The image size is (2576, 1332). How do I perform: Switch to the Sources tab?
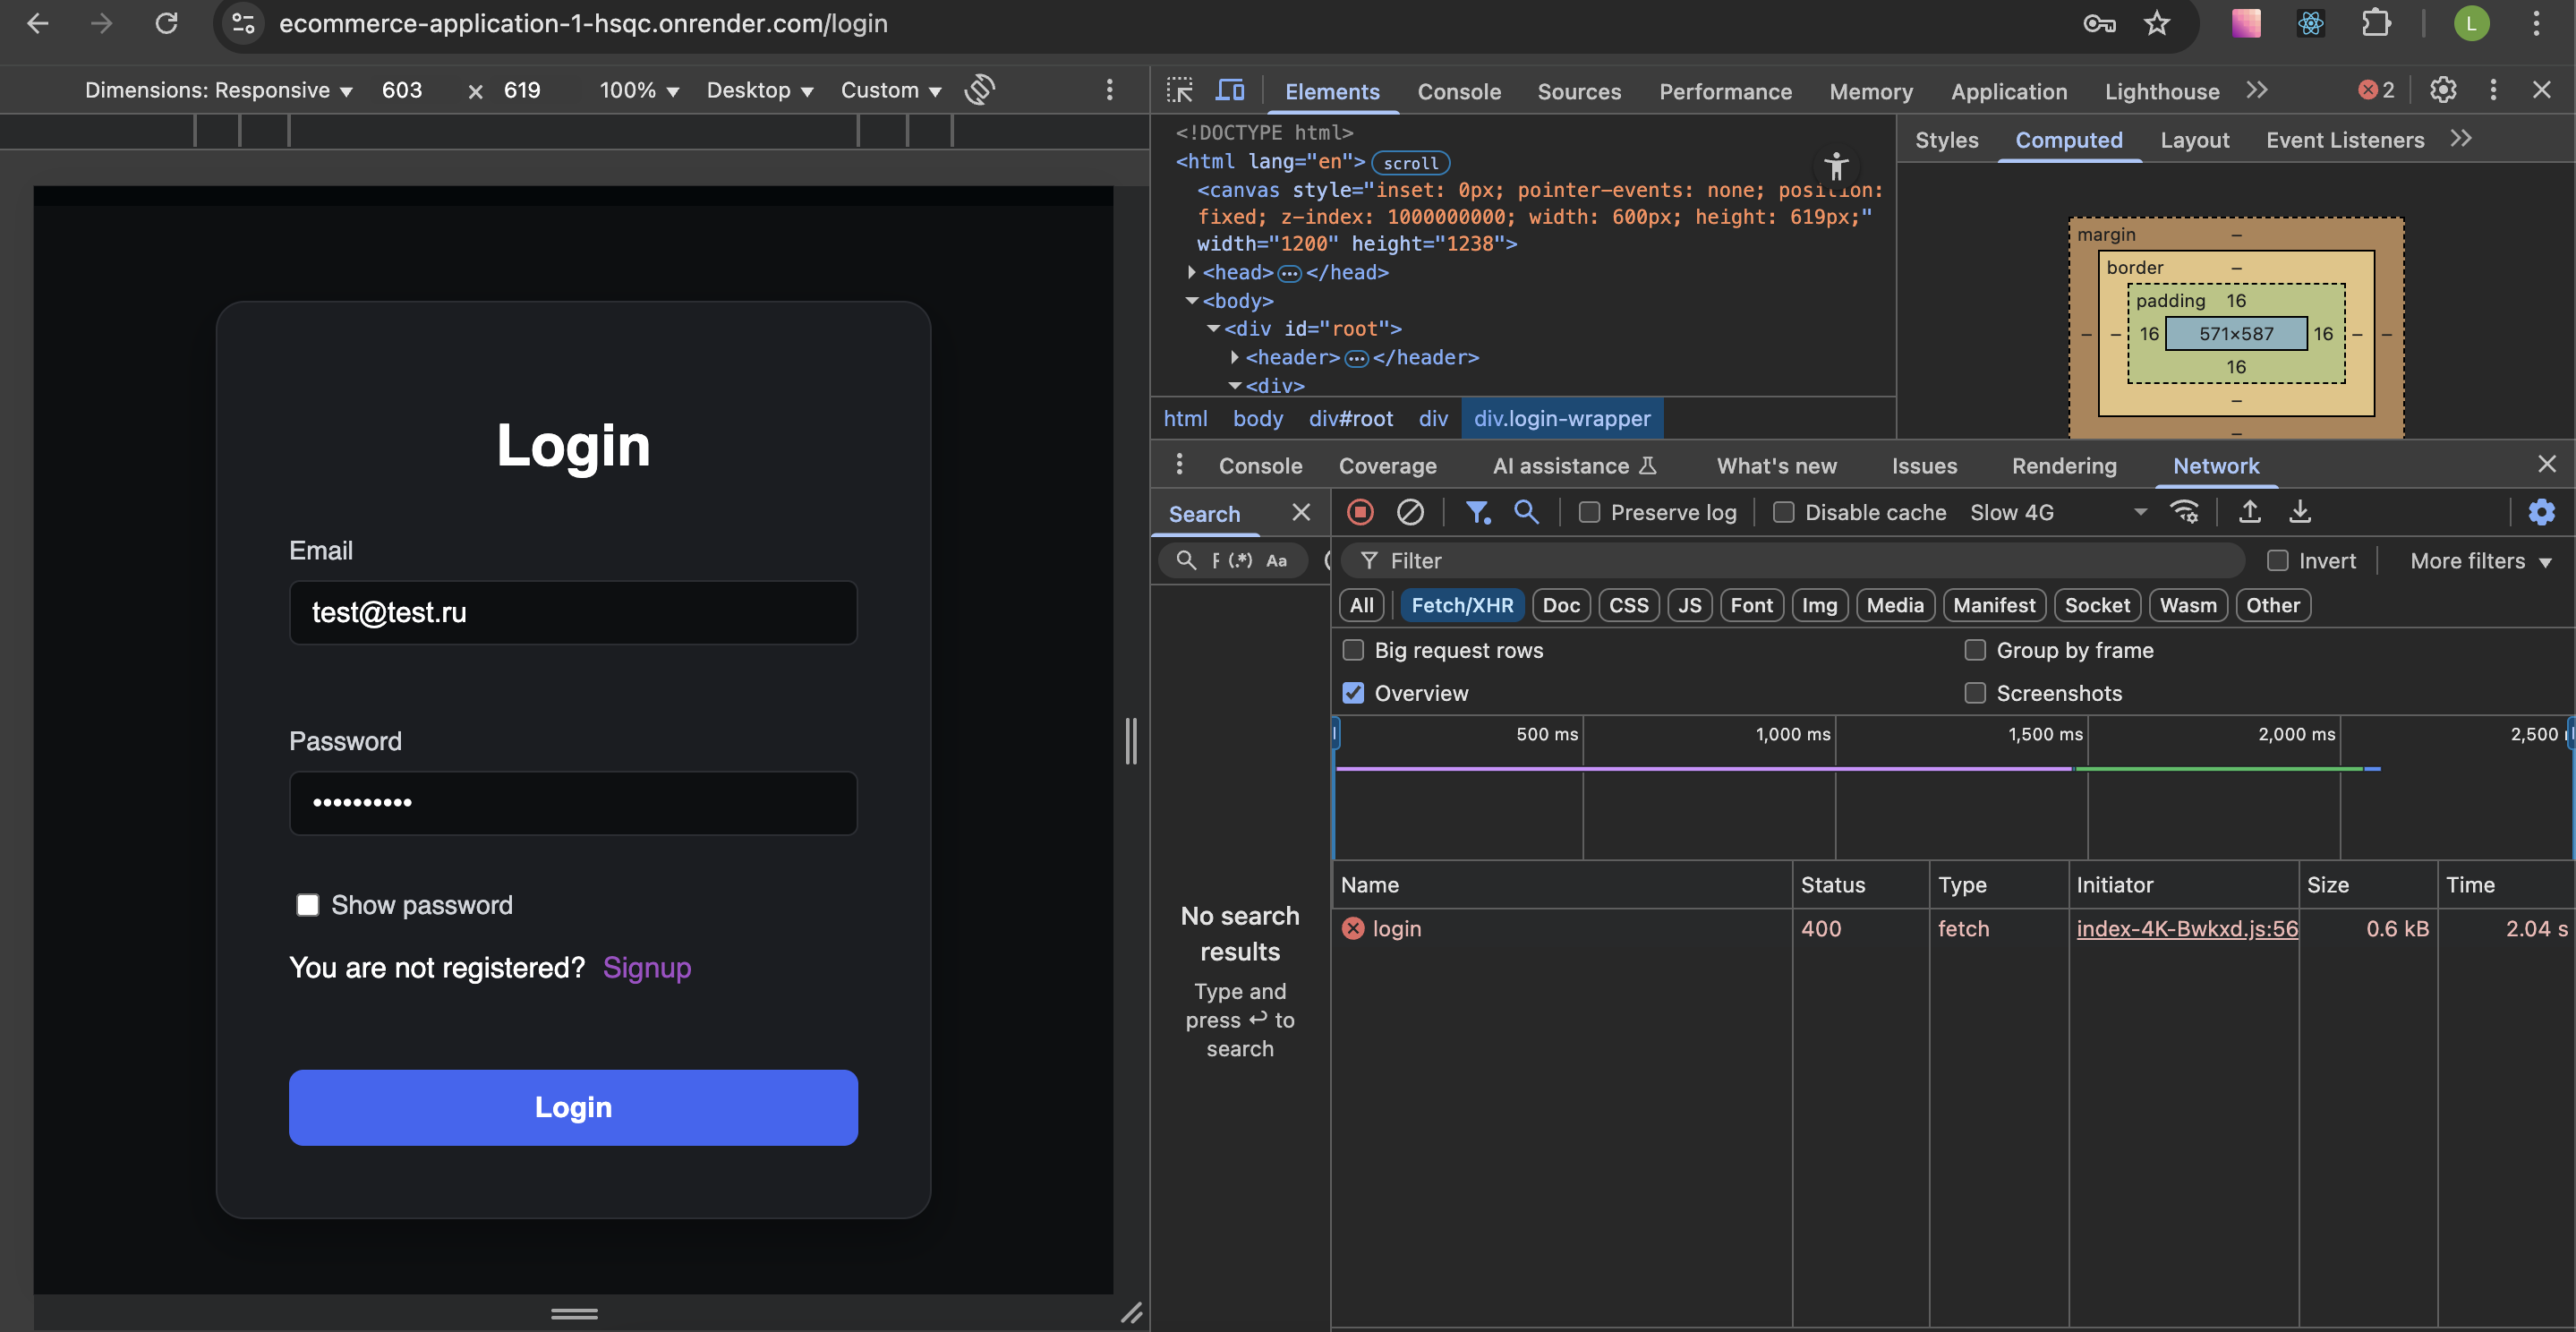[1579, 91]
